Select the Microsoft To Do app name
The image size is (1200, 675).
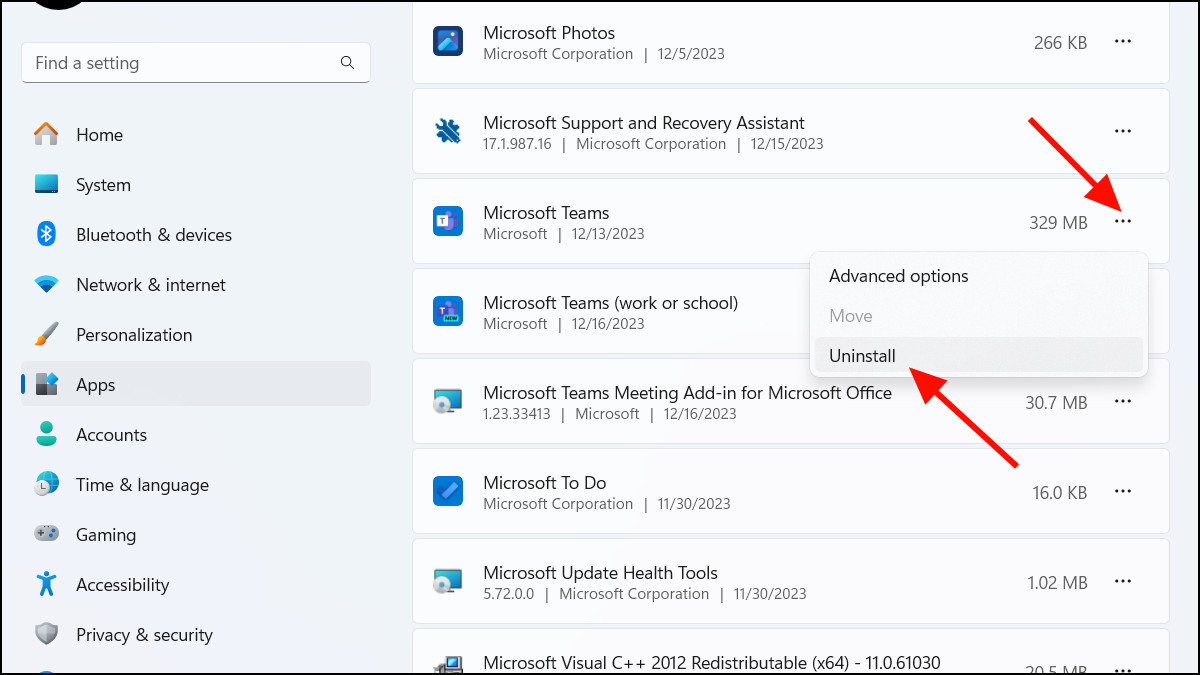coord(545,483)
